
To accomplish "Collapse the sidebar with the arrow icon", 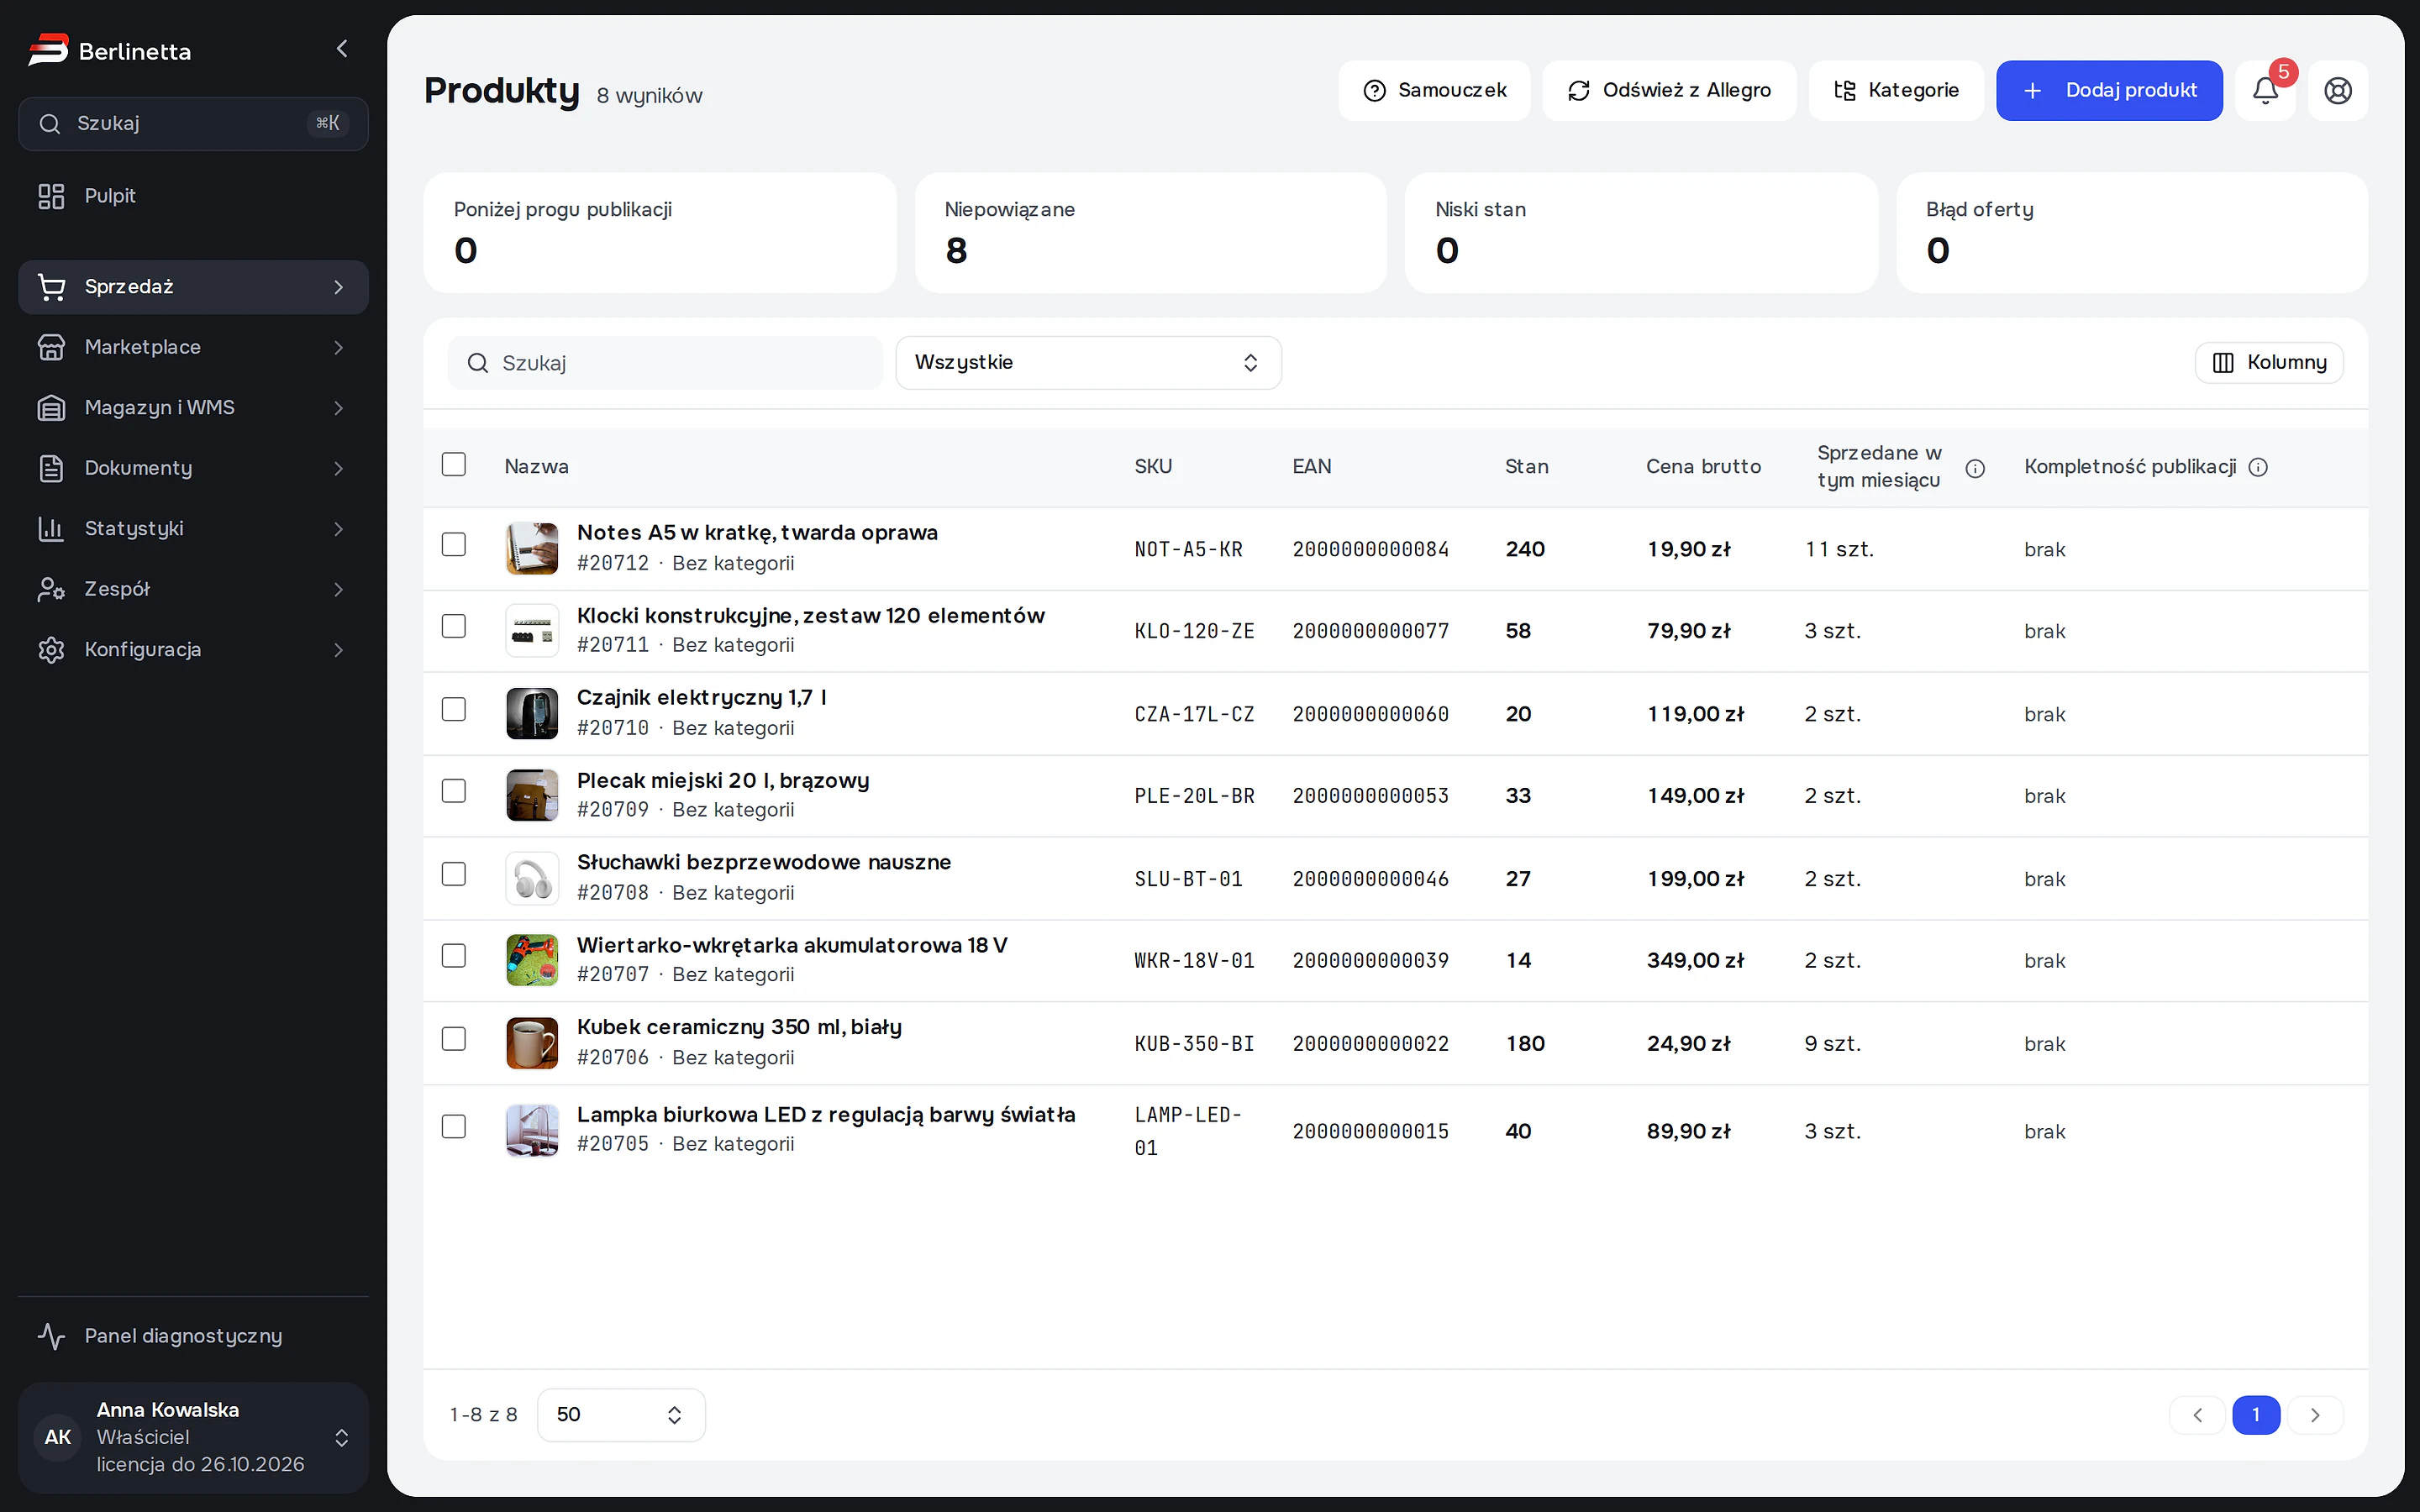I will [342, 49].
